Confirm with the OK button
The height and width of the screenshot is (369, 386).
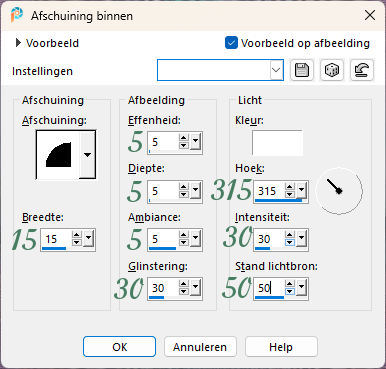tap(119, 347)
